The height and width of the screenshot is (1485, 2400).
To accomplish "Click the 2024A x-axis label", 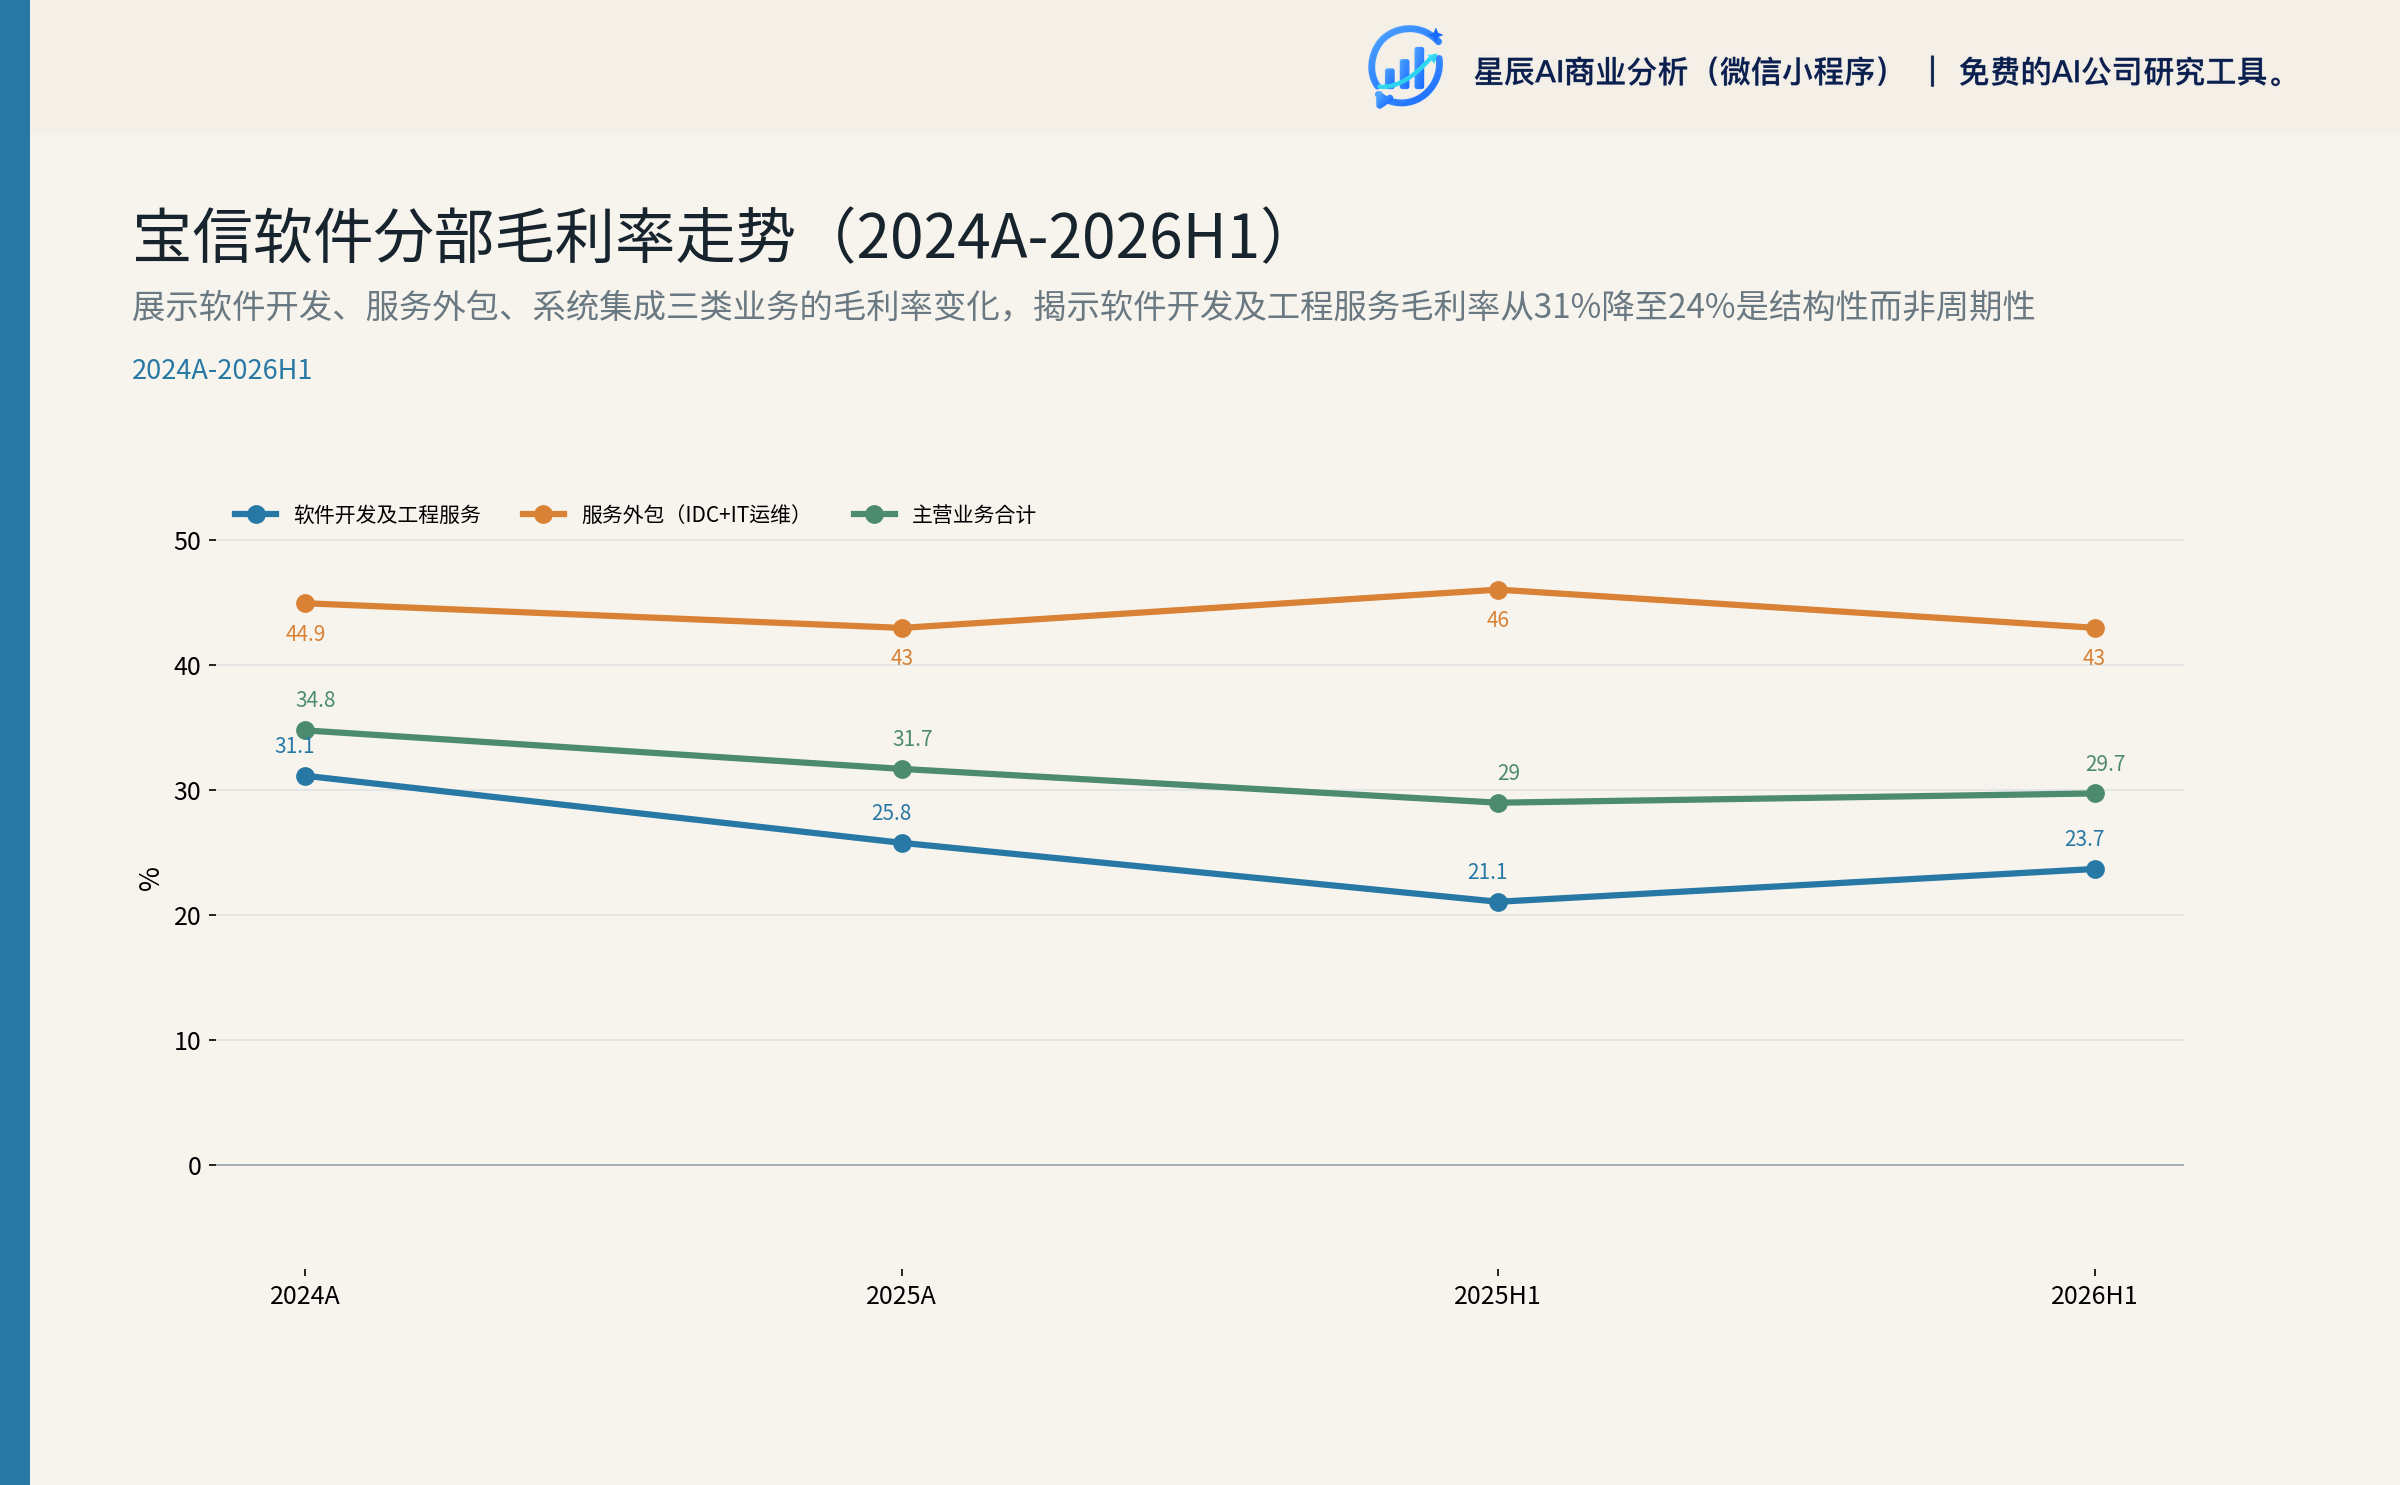I will 305,1296.
